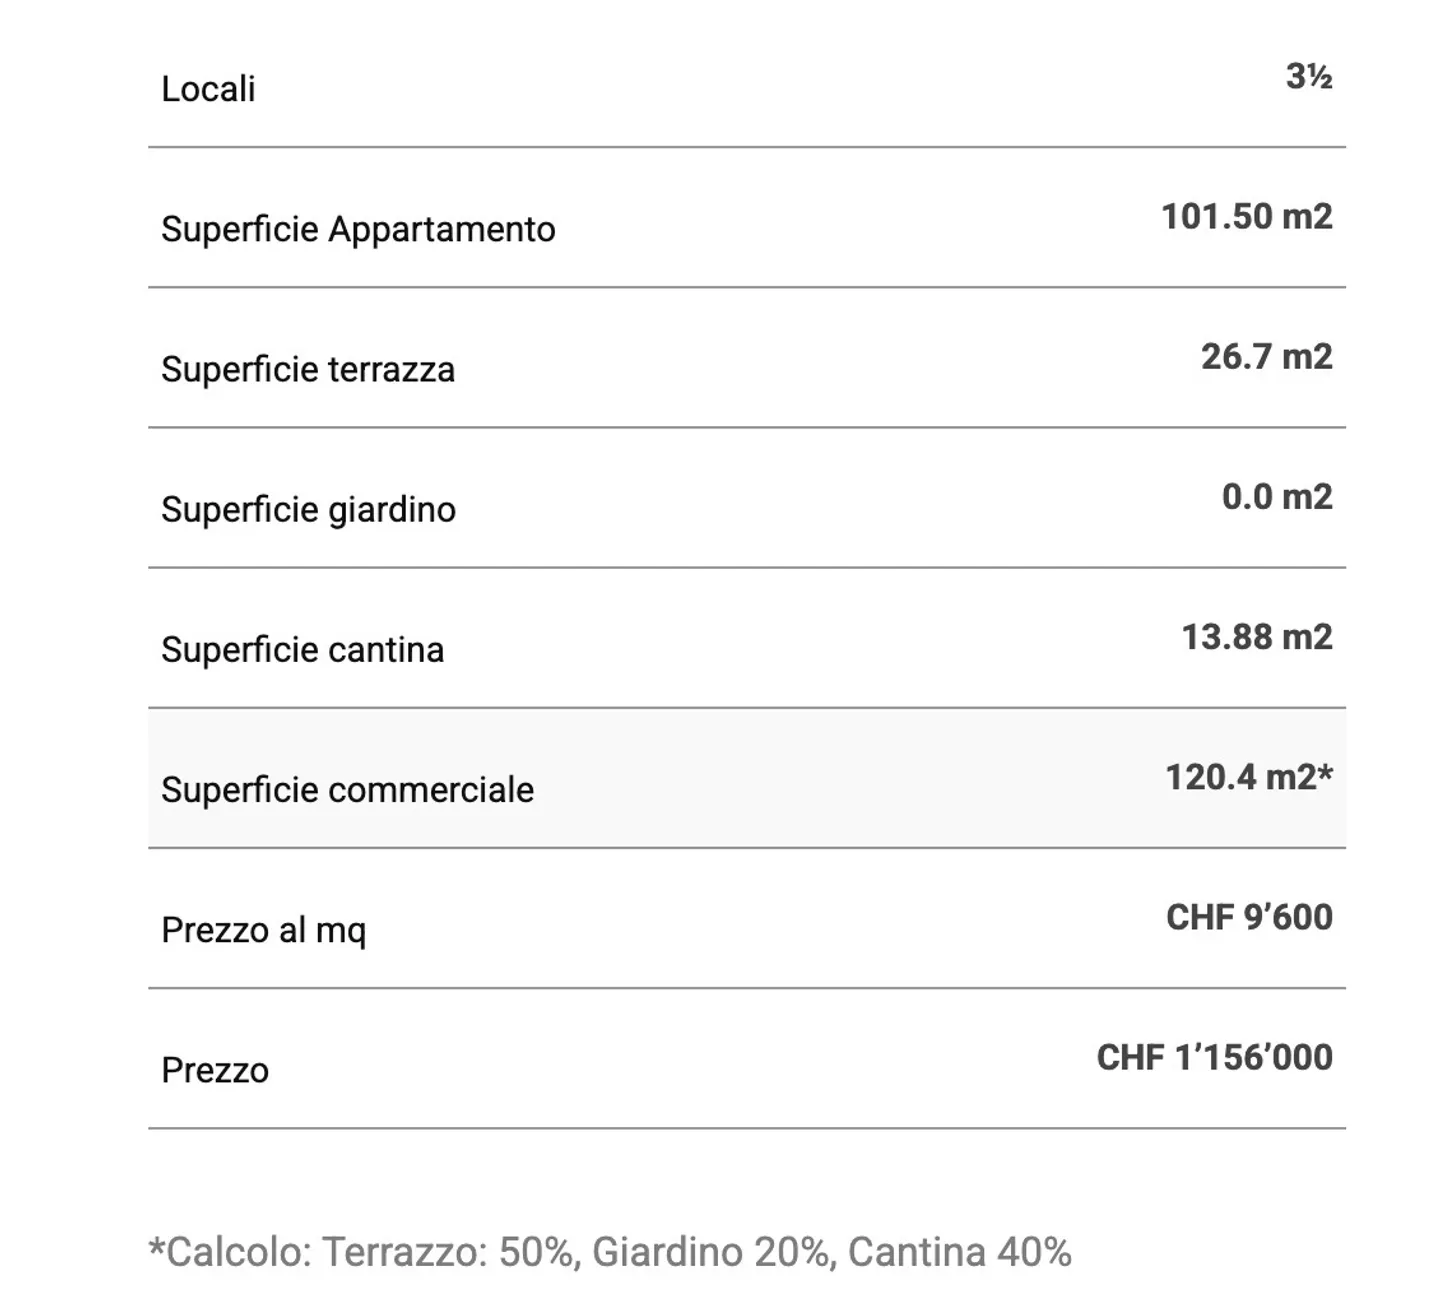Select the 3½ rooms value
Viewport: 1440px width, 1300px height.
1308,77
